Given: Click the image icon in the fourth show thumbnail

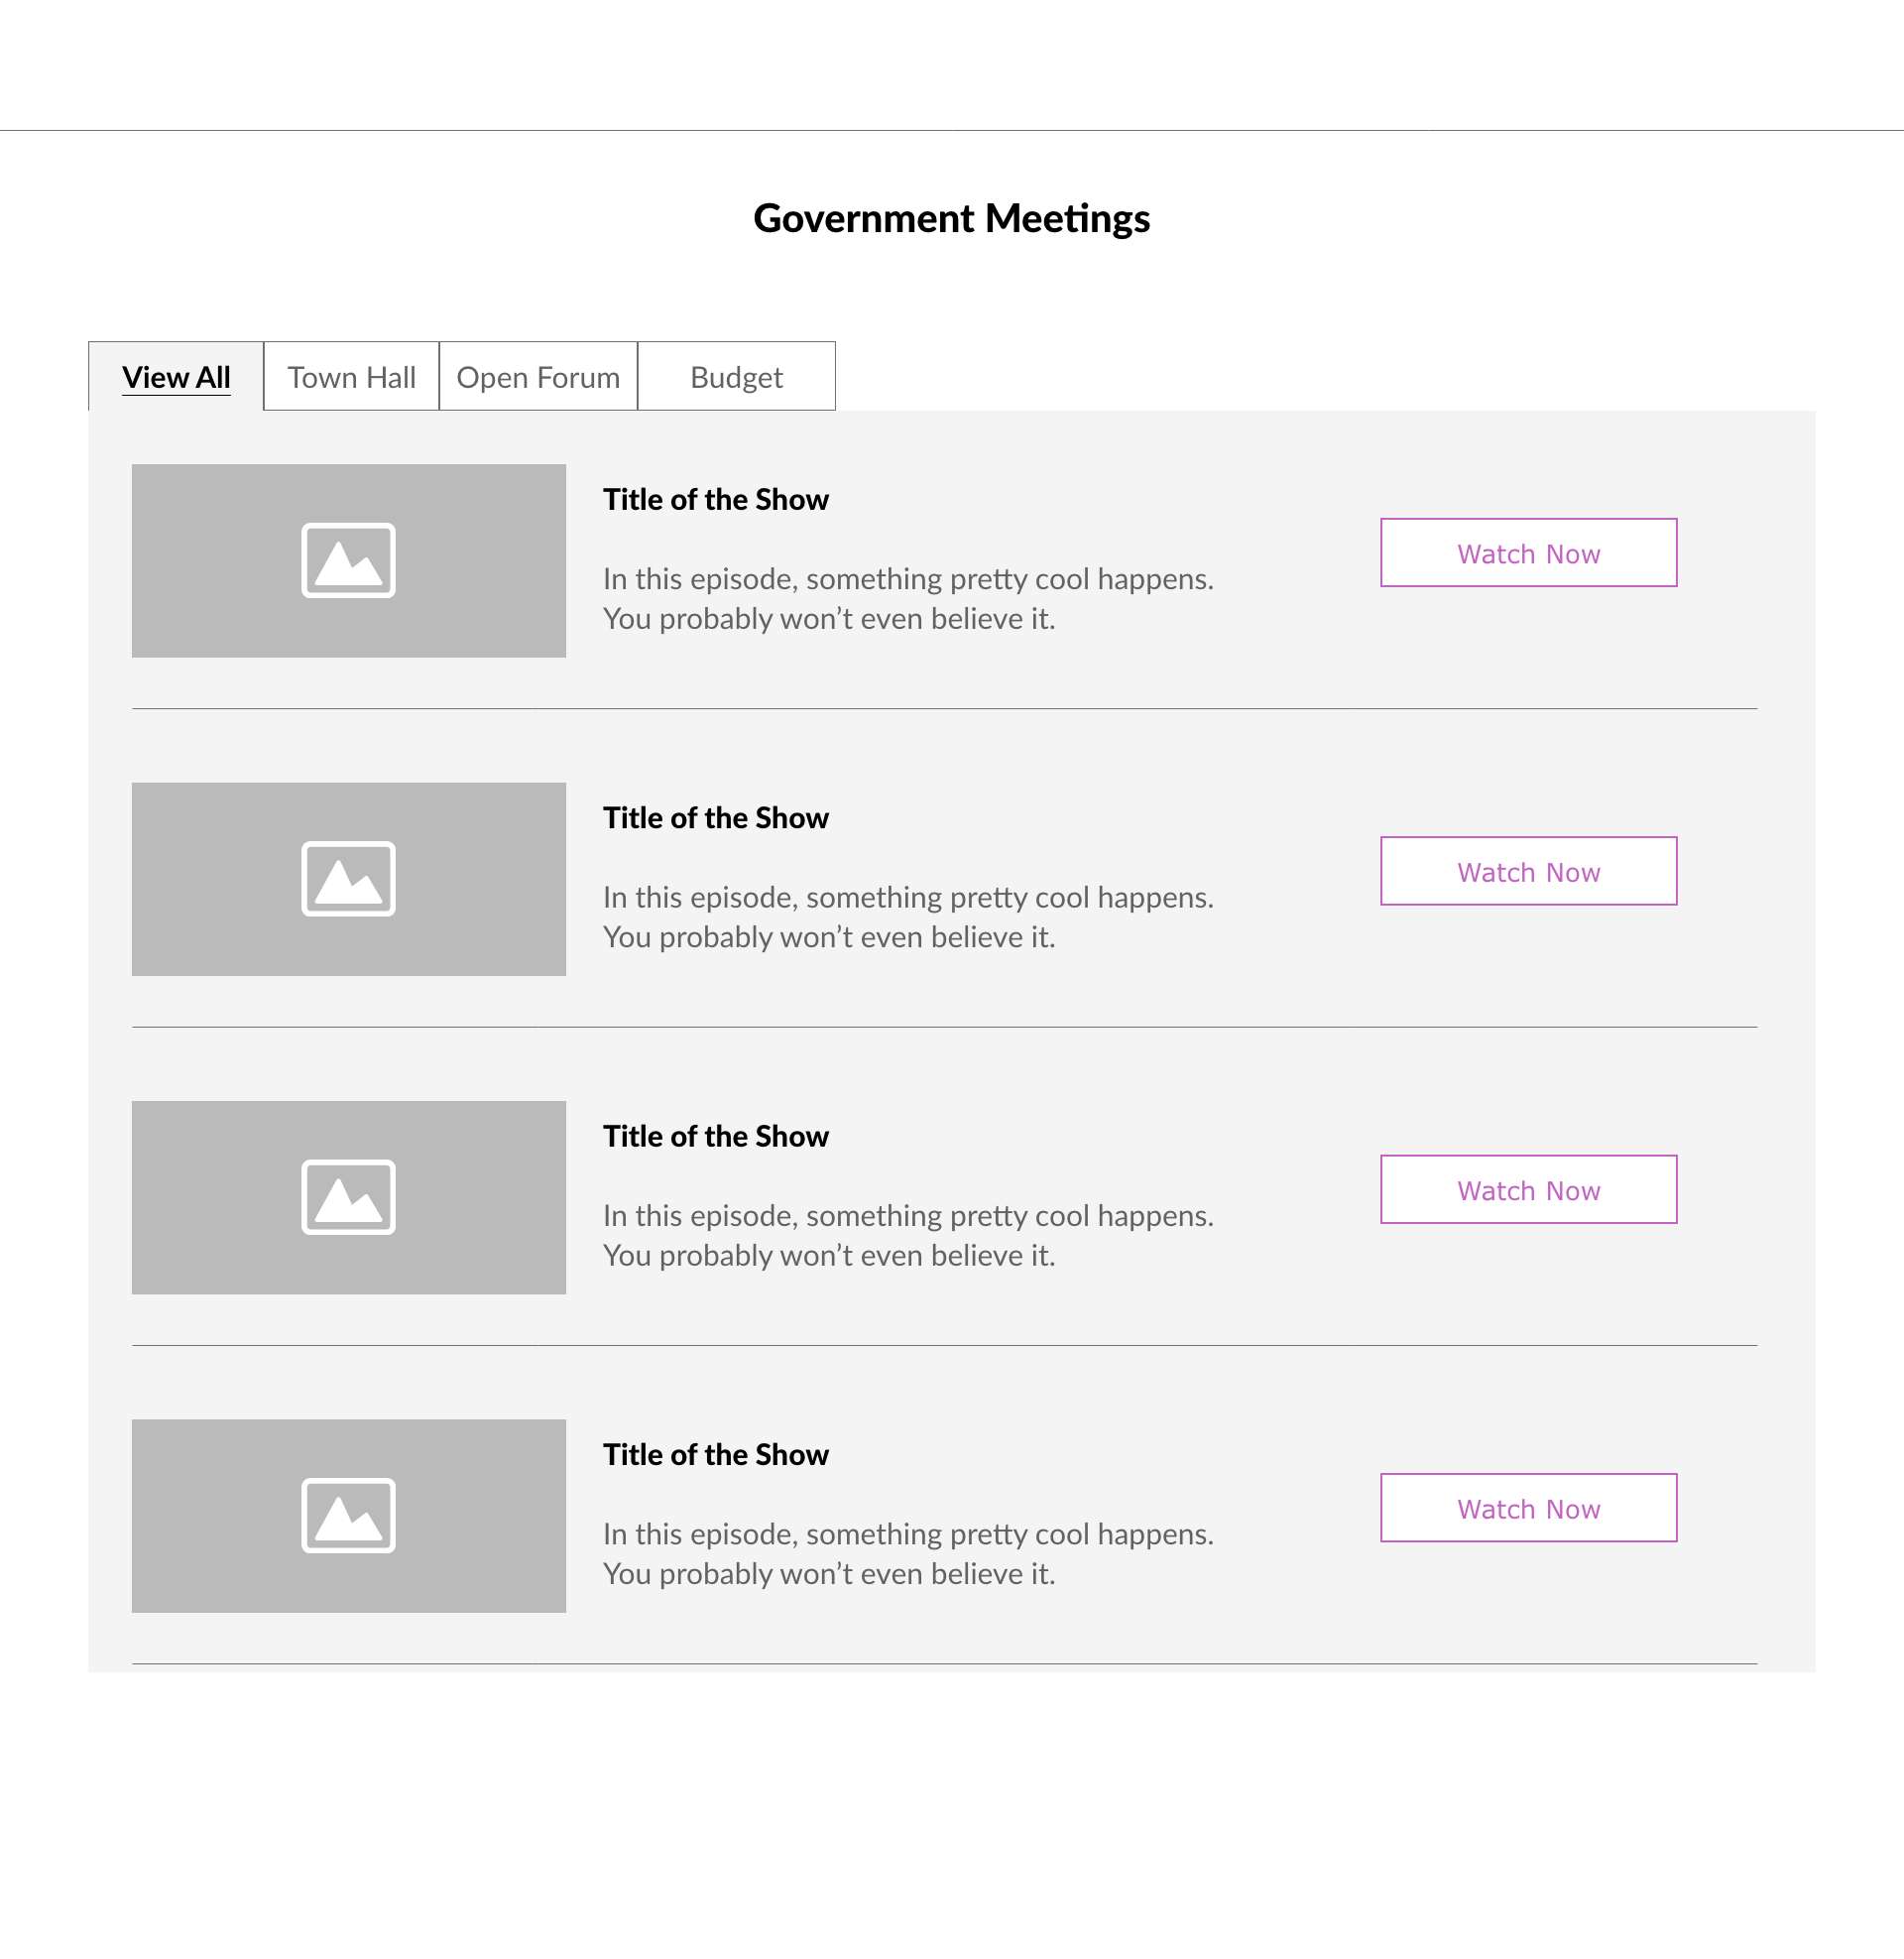Looking at the screenshot, I should 348,1515.
